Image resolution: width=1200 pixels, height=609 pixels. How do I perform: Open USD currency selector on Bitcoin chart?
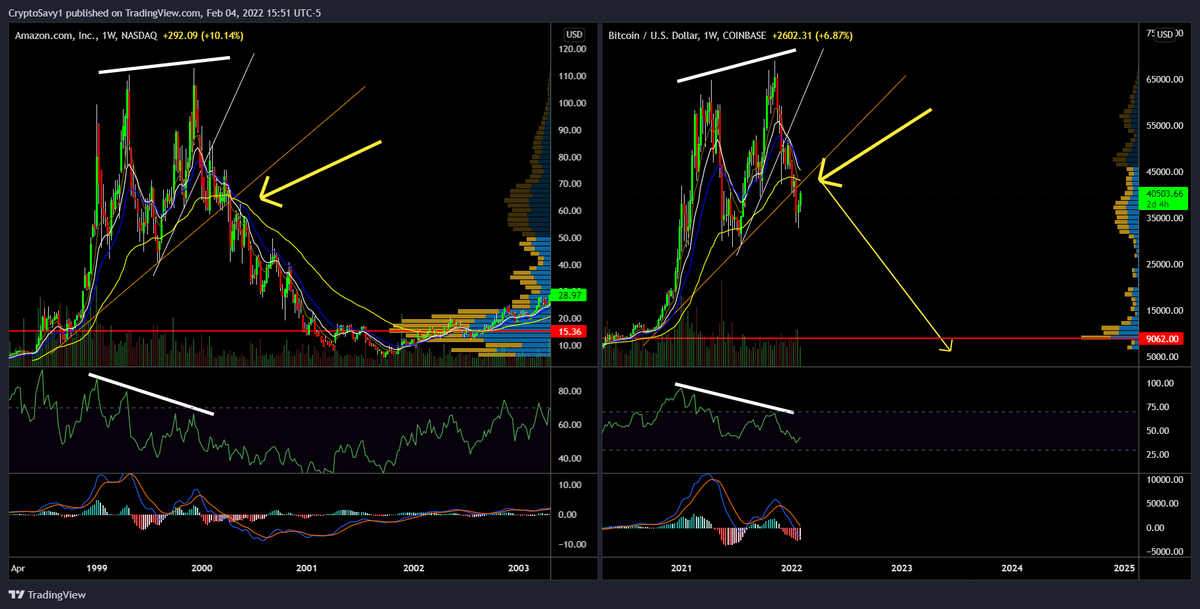coord(1165,34)
